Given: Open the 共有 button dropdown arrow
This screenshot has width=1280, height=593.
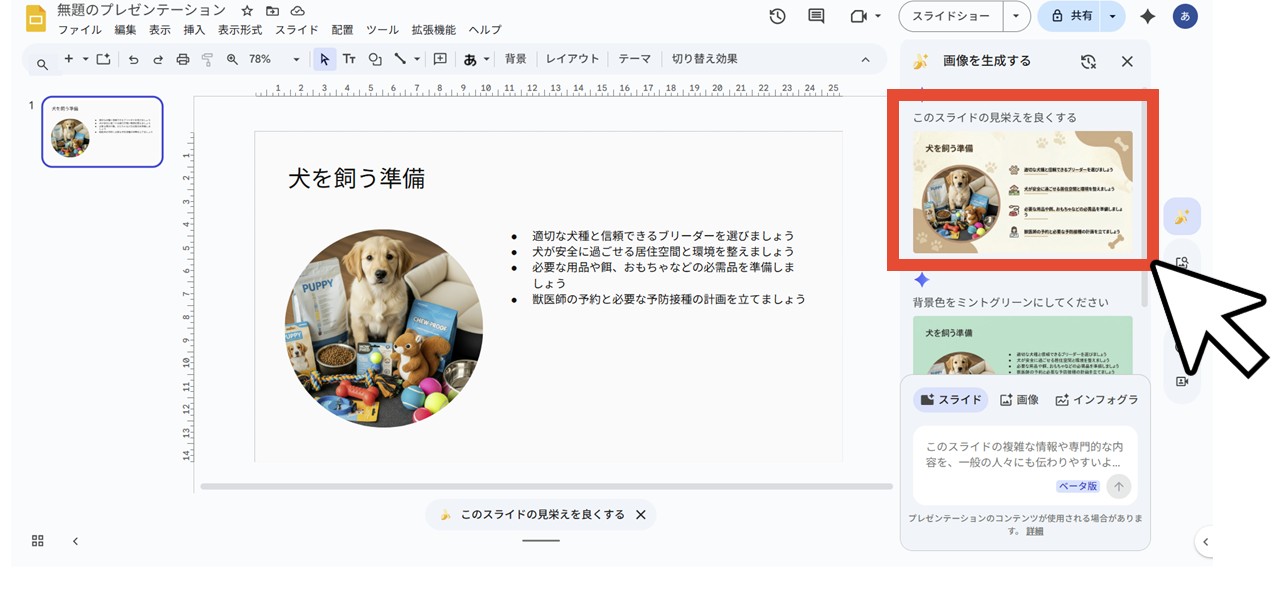Looking at the screenshot, I should (1111, 16).
